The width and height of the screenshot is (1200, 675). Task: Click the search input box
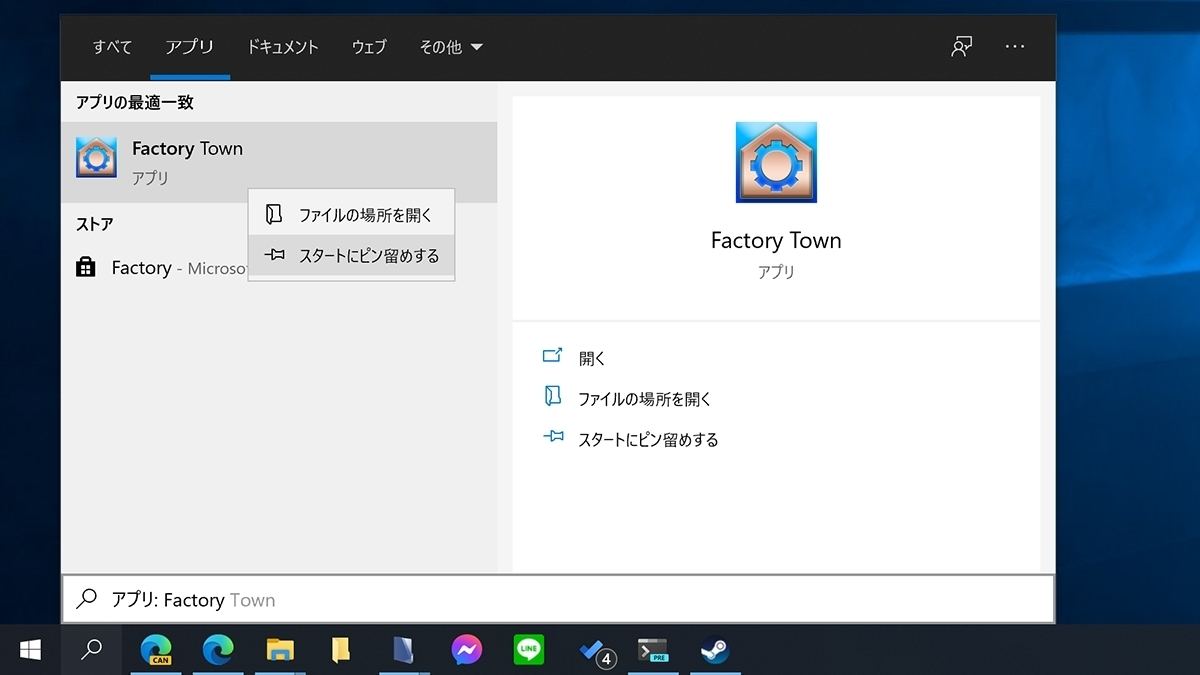[558, 600]
